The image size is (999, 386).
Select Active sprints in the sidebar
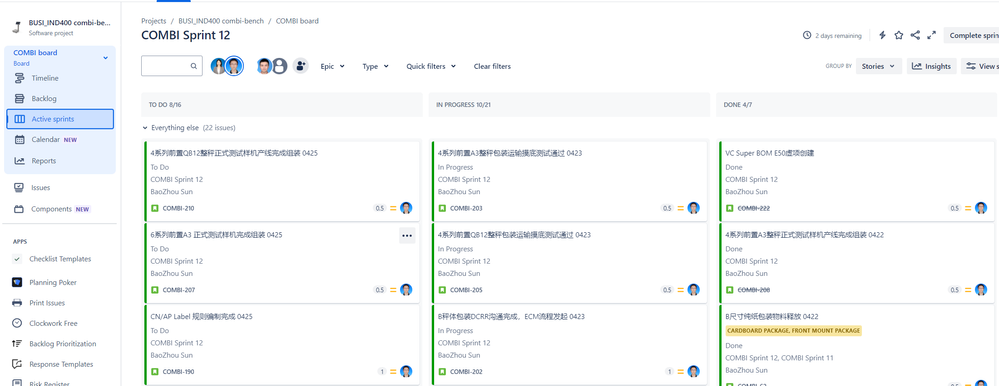[x=60, y=119]
